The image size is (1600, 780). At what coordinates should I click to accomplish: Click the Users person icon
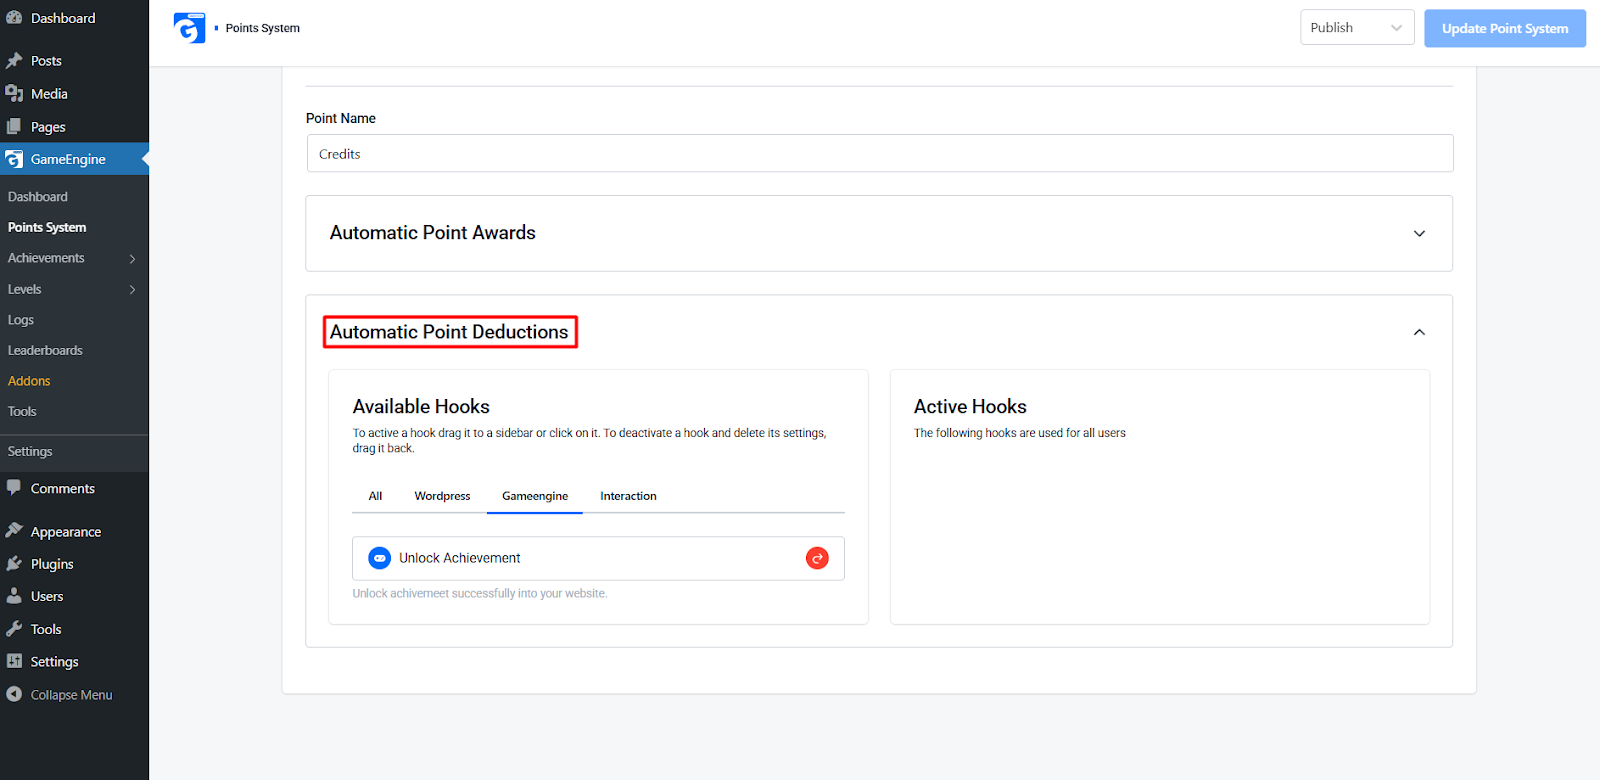(x=14, y=596)
